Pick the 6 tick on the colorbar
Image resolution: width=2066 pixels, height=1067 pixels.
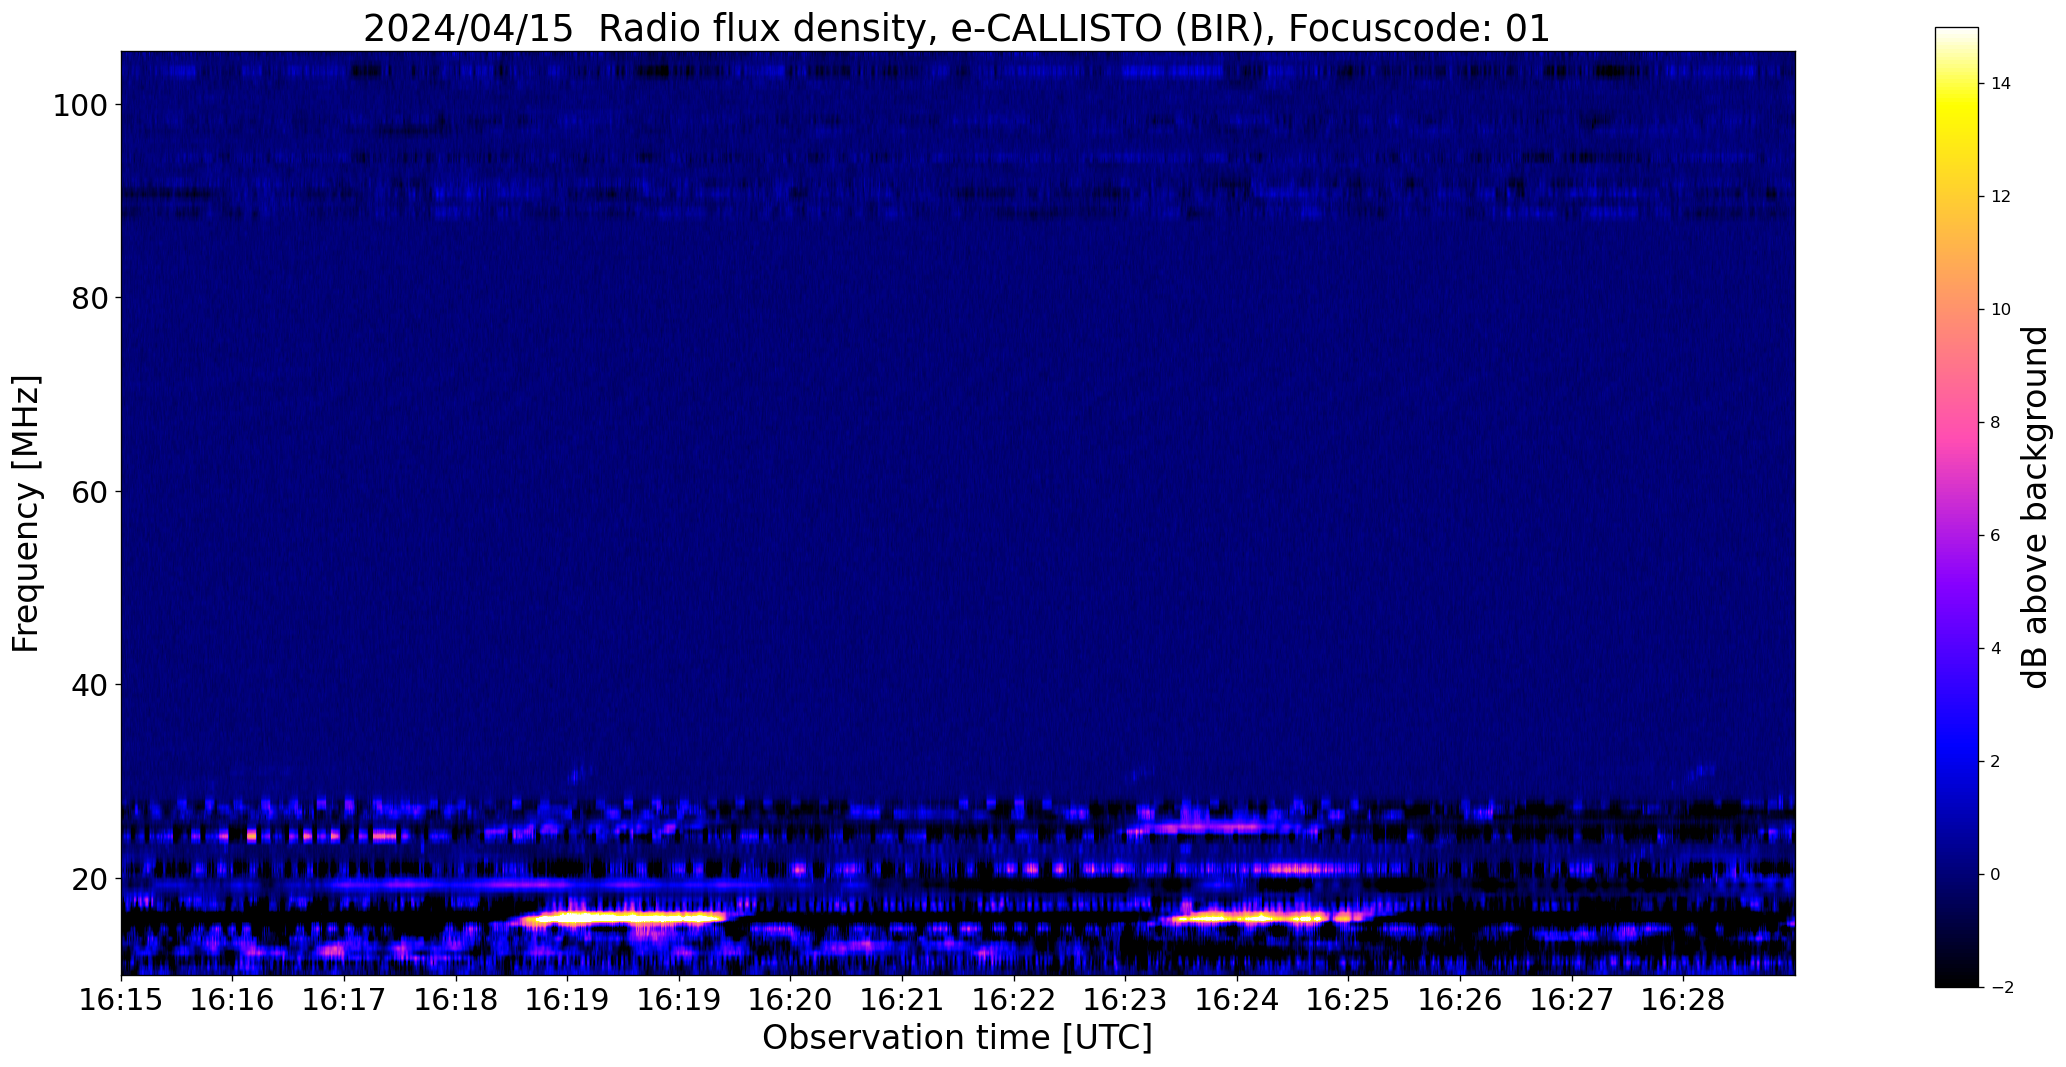coord(1996,536)
